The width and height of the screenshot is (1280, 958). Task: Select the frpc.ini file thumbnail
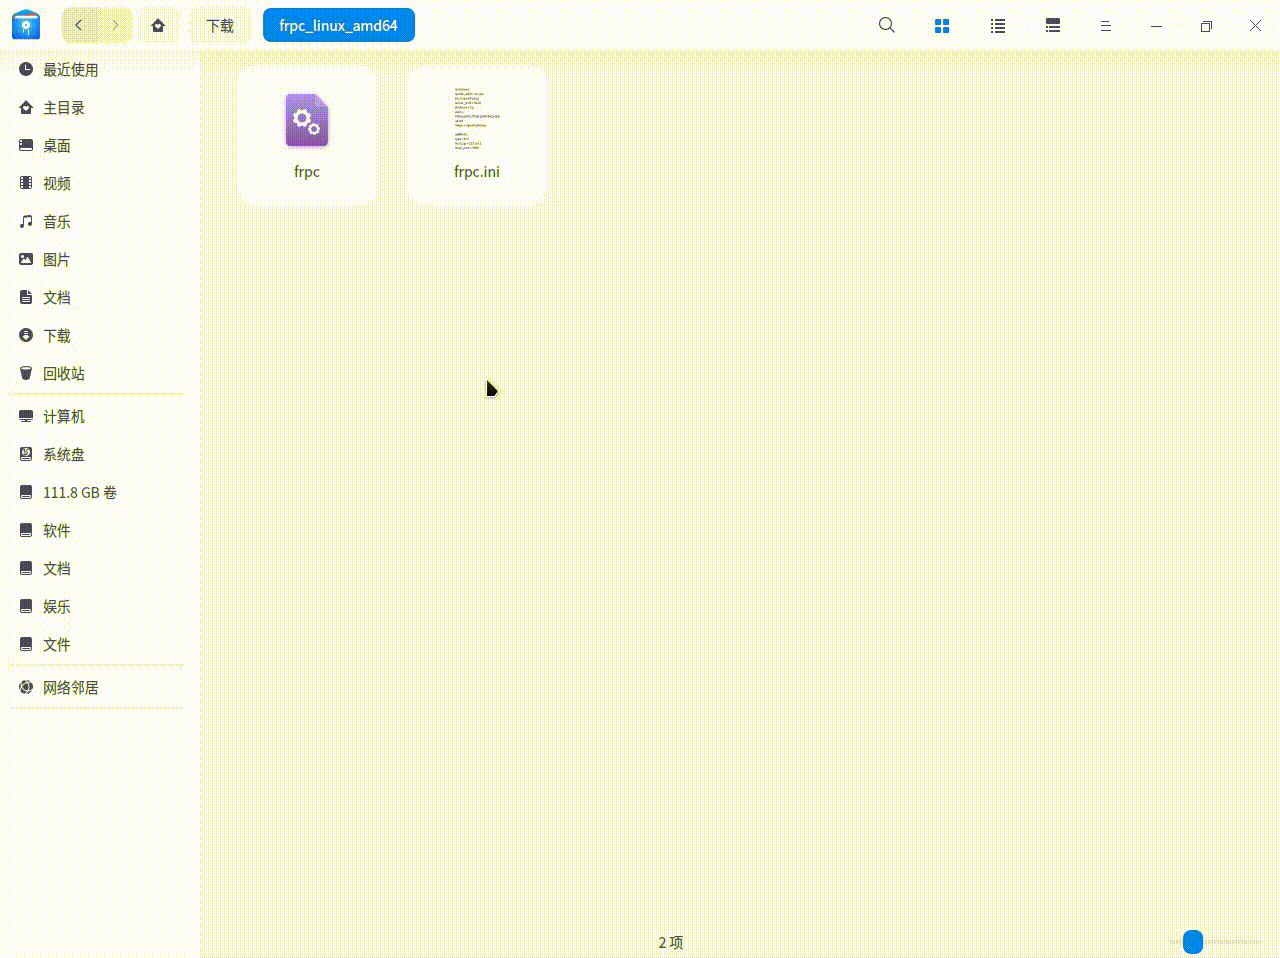477,120
